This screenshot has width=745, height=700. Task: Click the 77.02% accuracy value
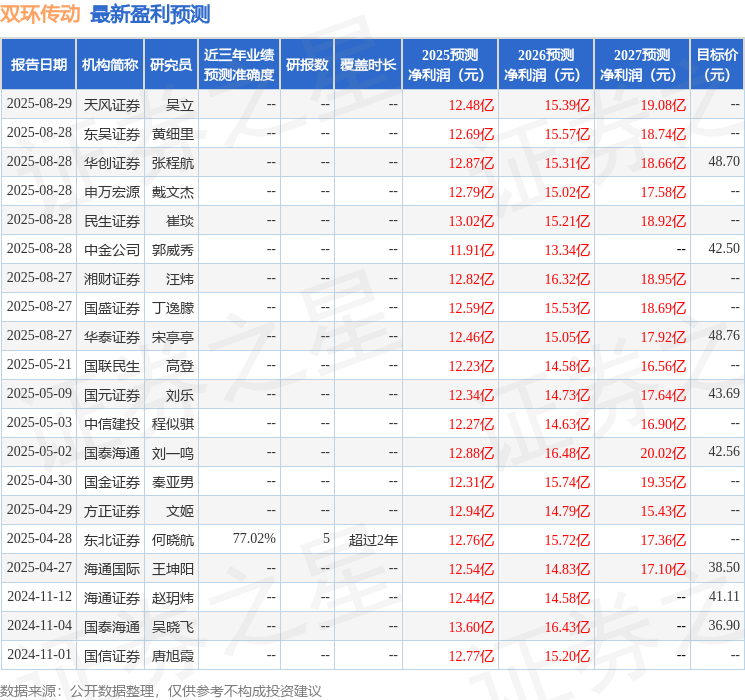pos(254,538)
